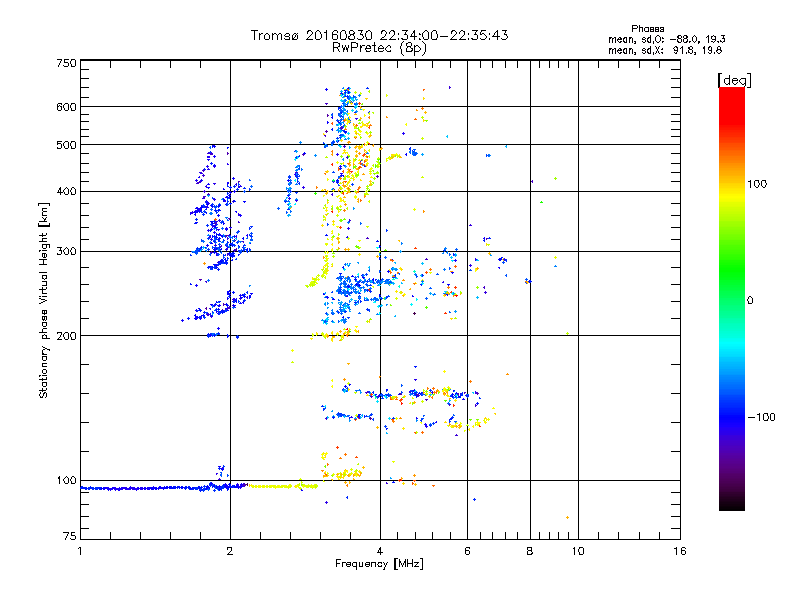Click the plot title 'Tromsø 20160830 22:34:00-22:35:43'
The height and width of the screenshot is (600, 800).
tap(379, 35)
